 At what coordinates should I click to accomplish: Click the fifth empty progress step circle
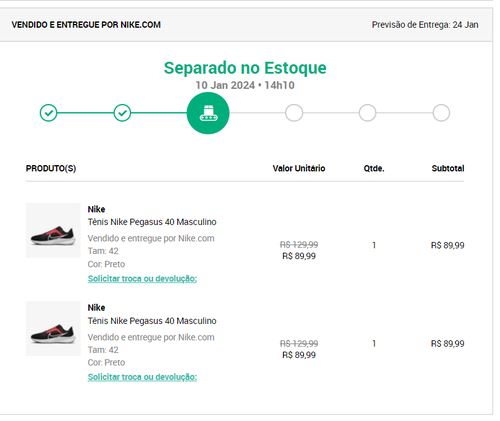pyautogui.click(x=367, y=113)
